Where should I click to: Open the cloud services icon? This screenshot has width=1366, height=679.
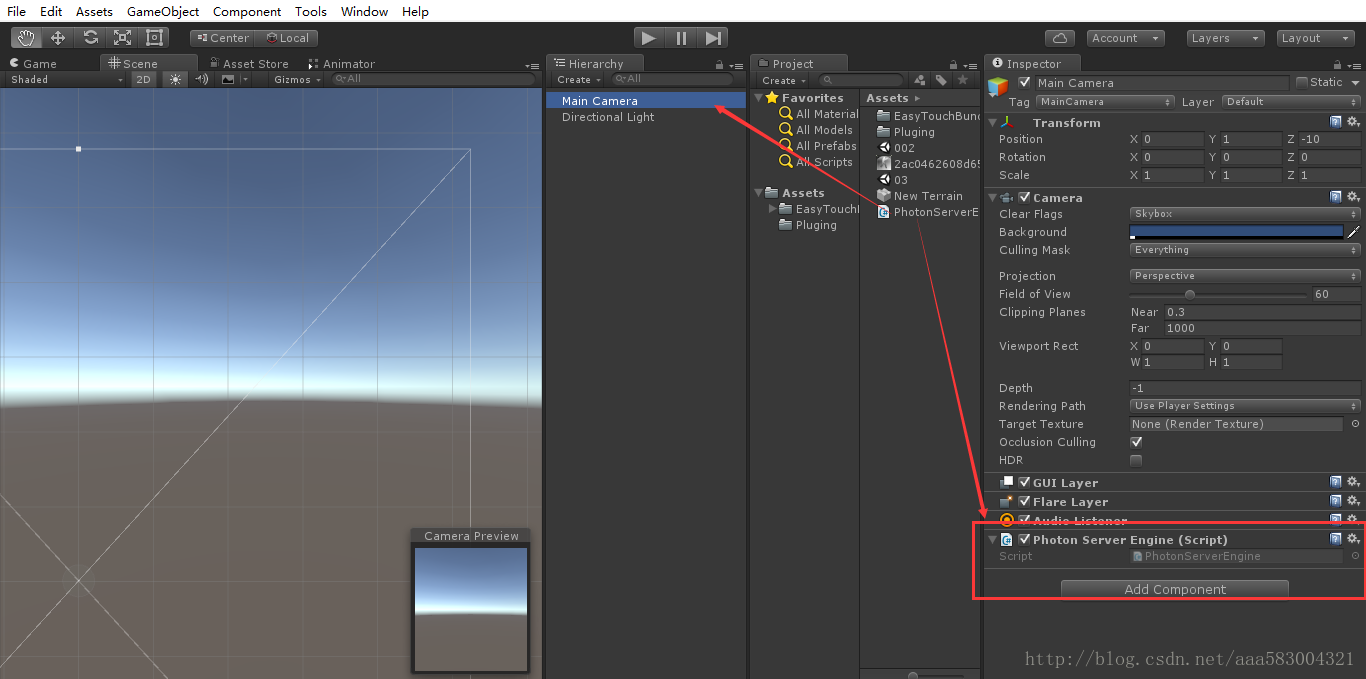[x=1060, y=38]
